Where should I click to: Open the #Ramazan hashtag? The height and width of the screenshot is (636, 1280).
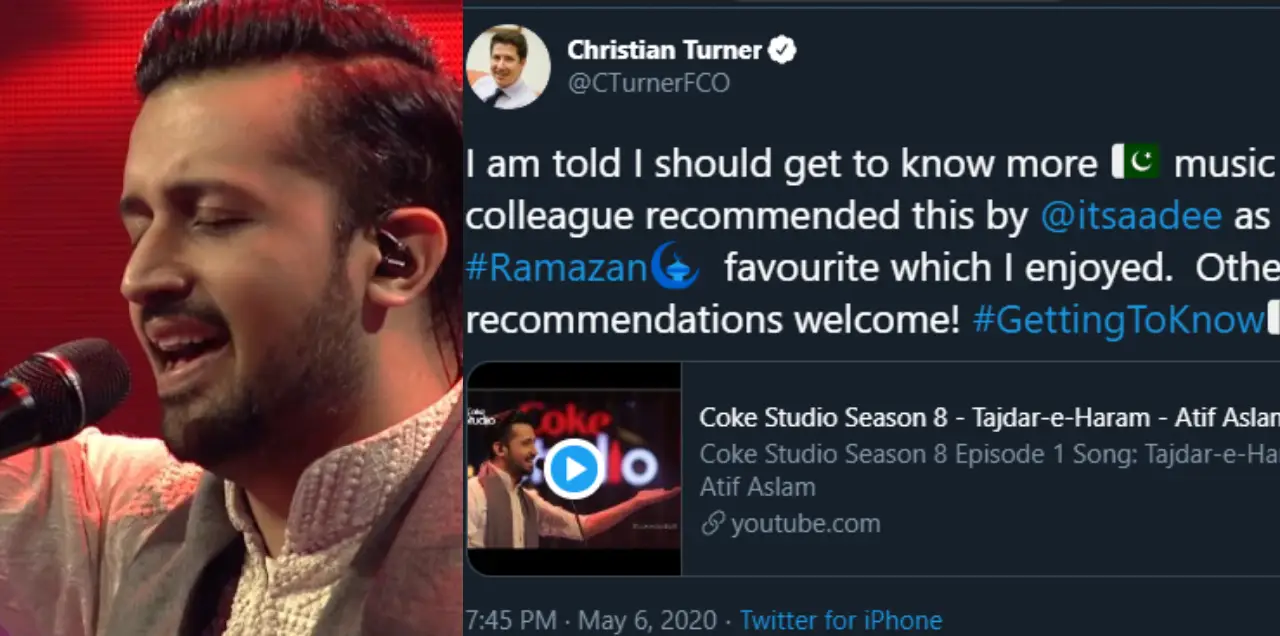pyautogui.click(x=556, y=267)
